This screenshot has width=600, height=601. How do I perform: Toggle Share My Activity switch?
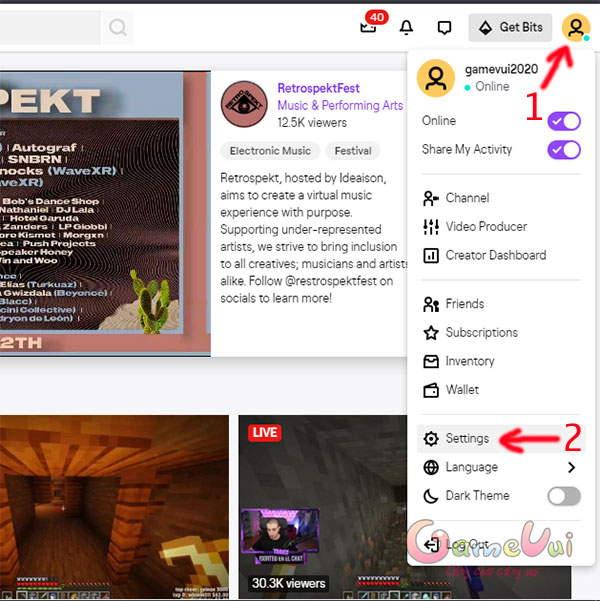tap(564, 149)
